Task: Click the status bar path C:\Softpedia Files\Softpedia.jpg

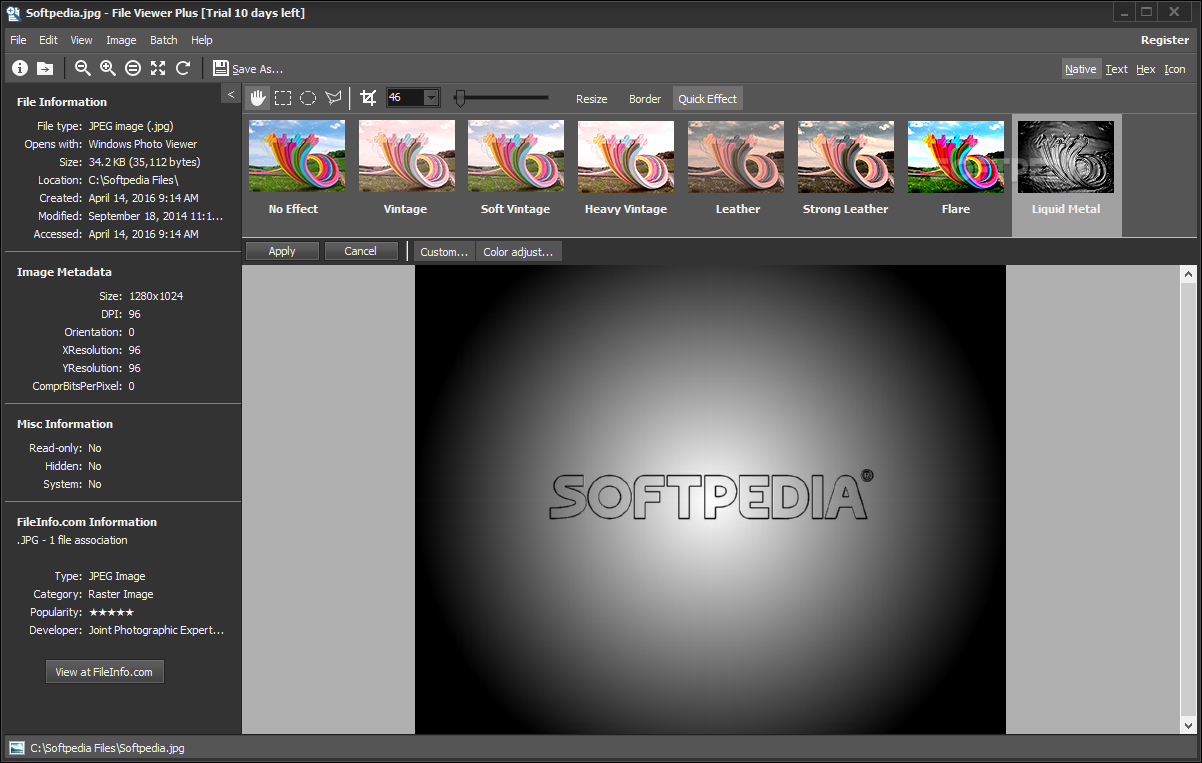Action: click(x=107, y=748)
